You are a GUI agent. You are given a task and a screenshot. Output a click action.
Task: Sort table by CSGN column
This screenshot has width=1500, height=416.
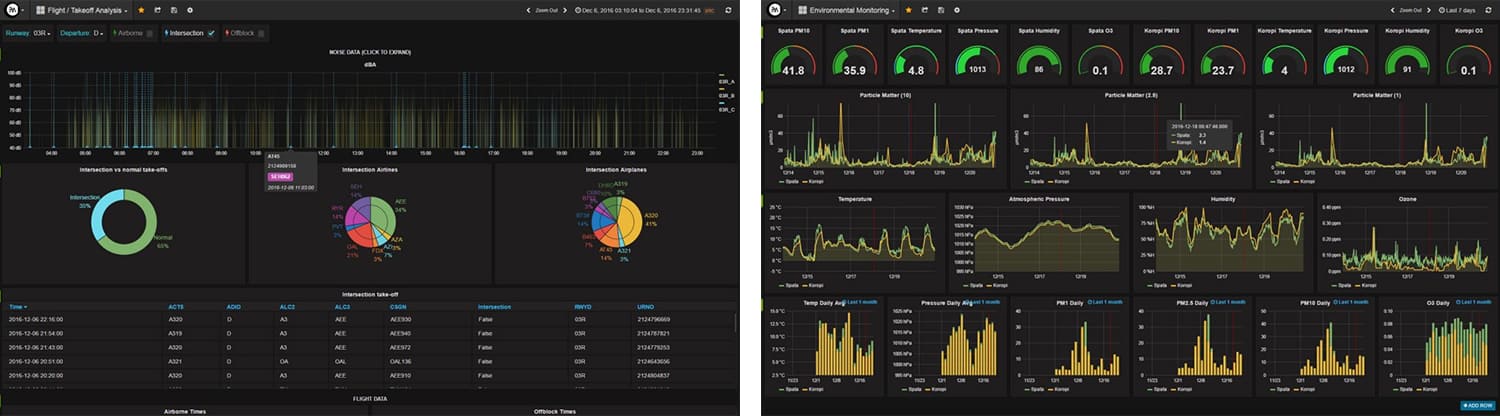click(398, 307)
